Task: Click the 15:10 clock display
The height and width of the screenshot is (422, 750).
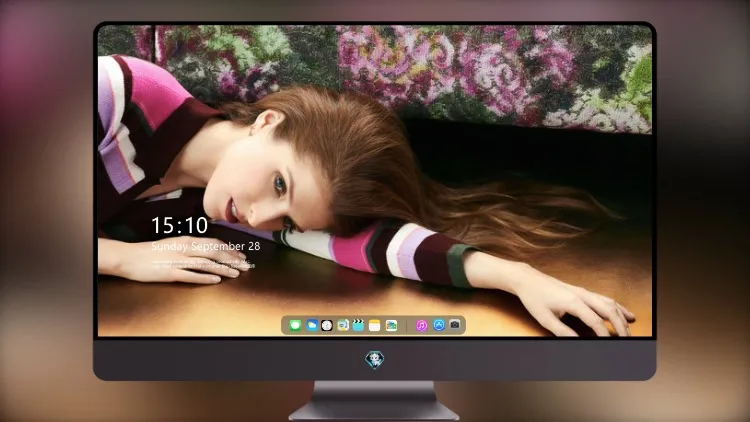Action: (179, 225)
